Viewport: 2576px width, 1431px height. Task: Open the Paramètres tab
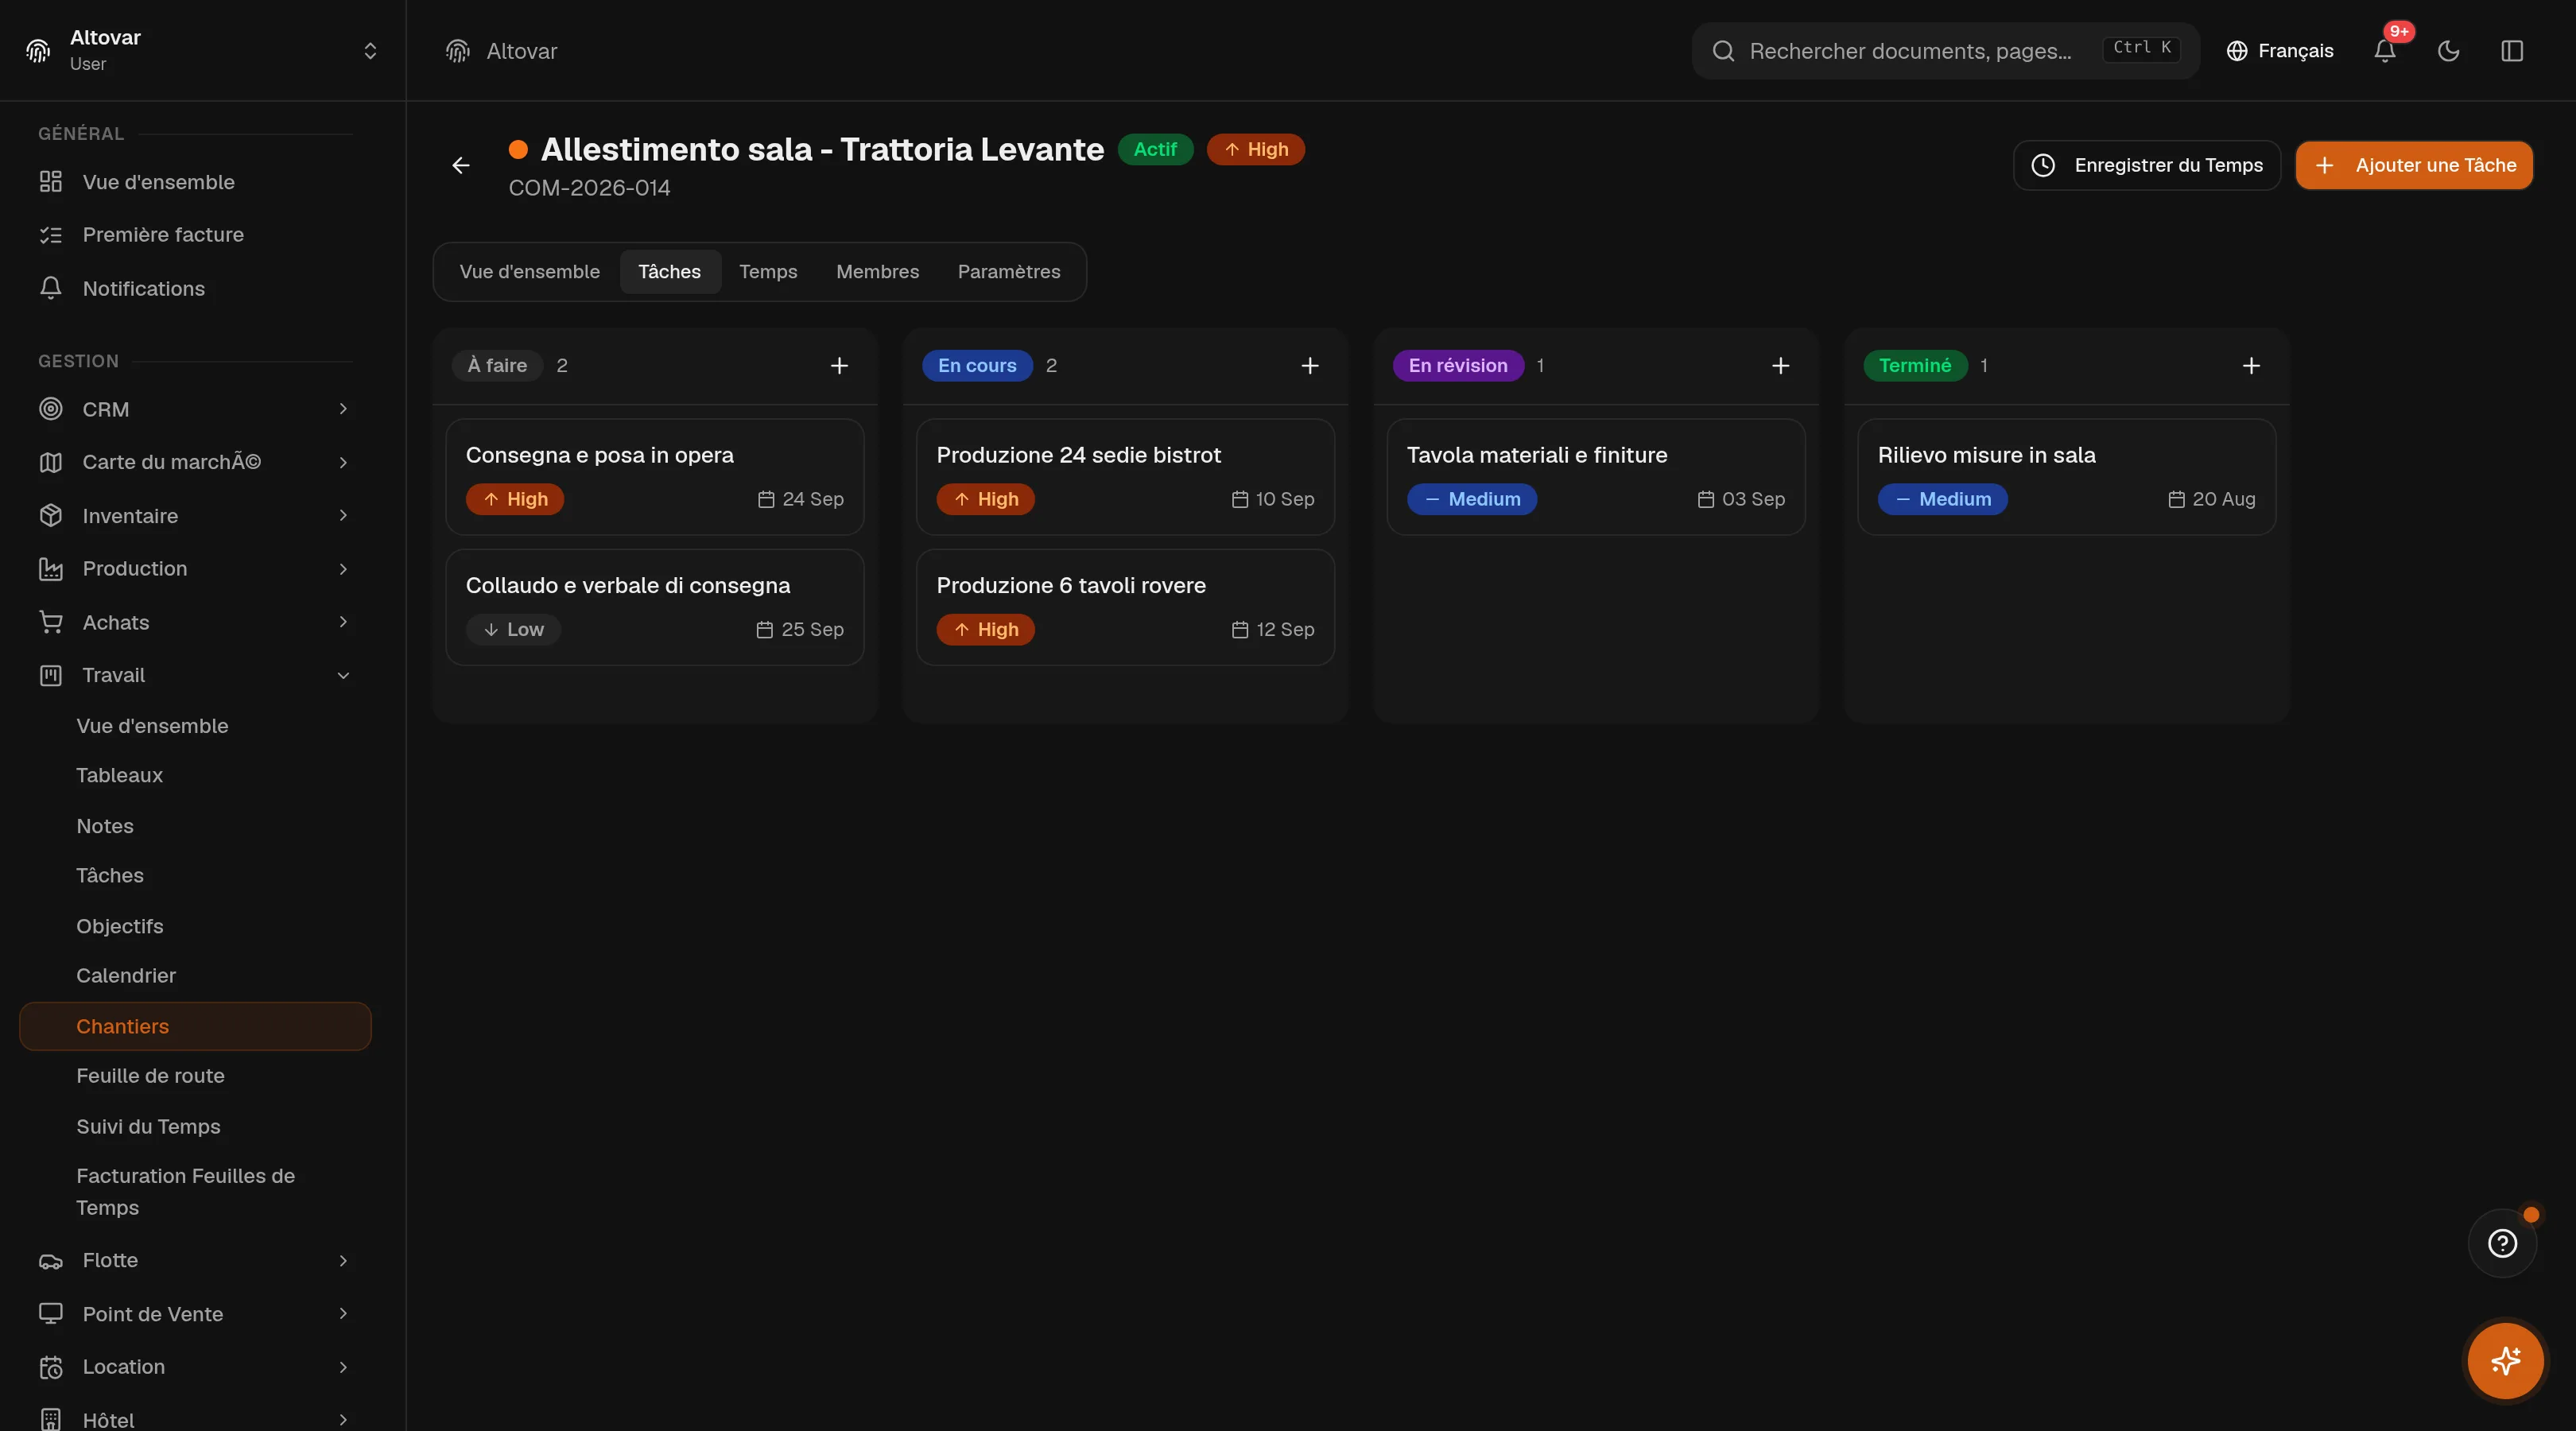[x=1008, y=272]
